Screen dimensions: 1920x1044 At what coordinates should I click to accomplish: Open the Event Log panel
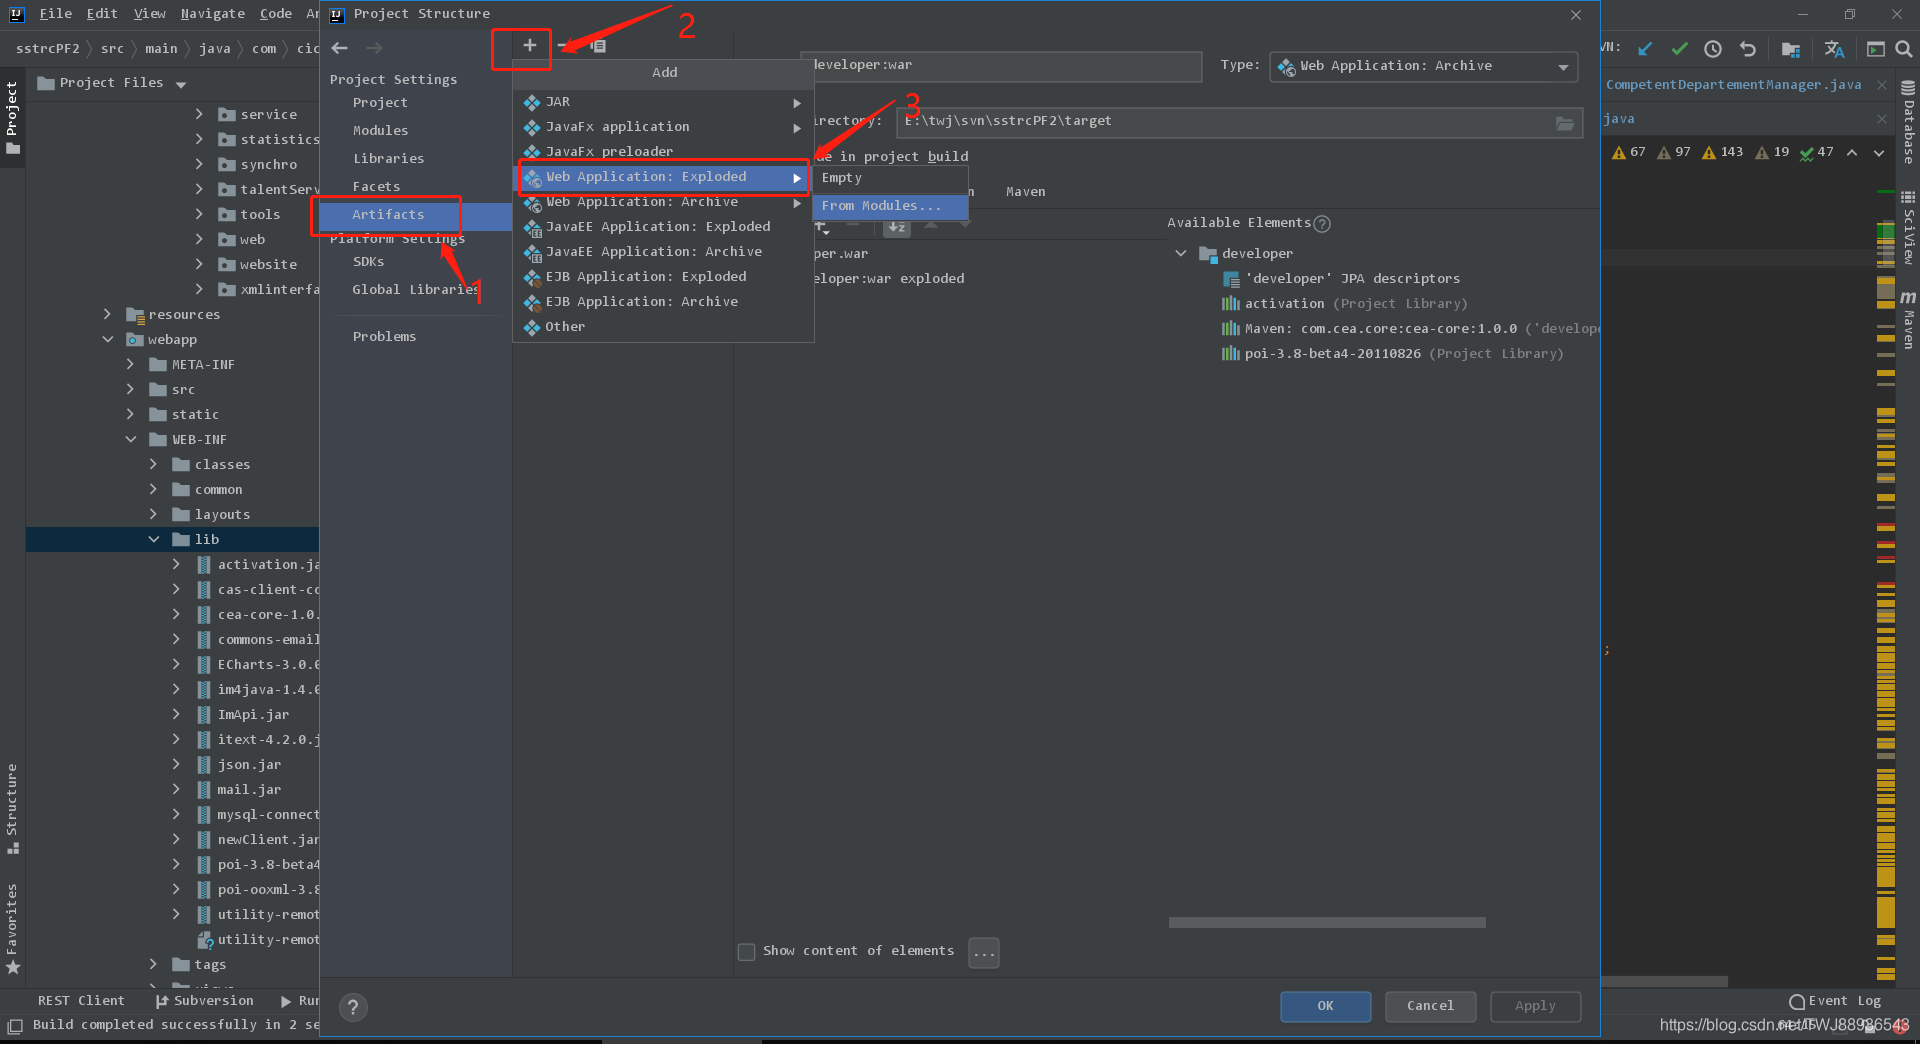1836,1001
